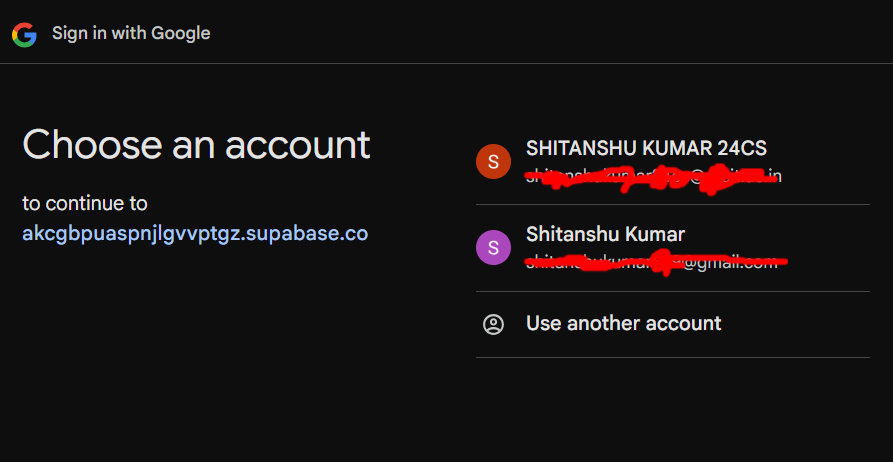The width and height of the screenshot is (893, 462).
Task: Click the Choose an account heading
Action: (x=196, y=145)
